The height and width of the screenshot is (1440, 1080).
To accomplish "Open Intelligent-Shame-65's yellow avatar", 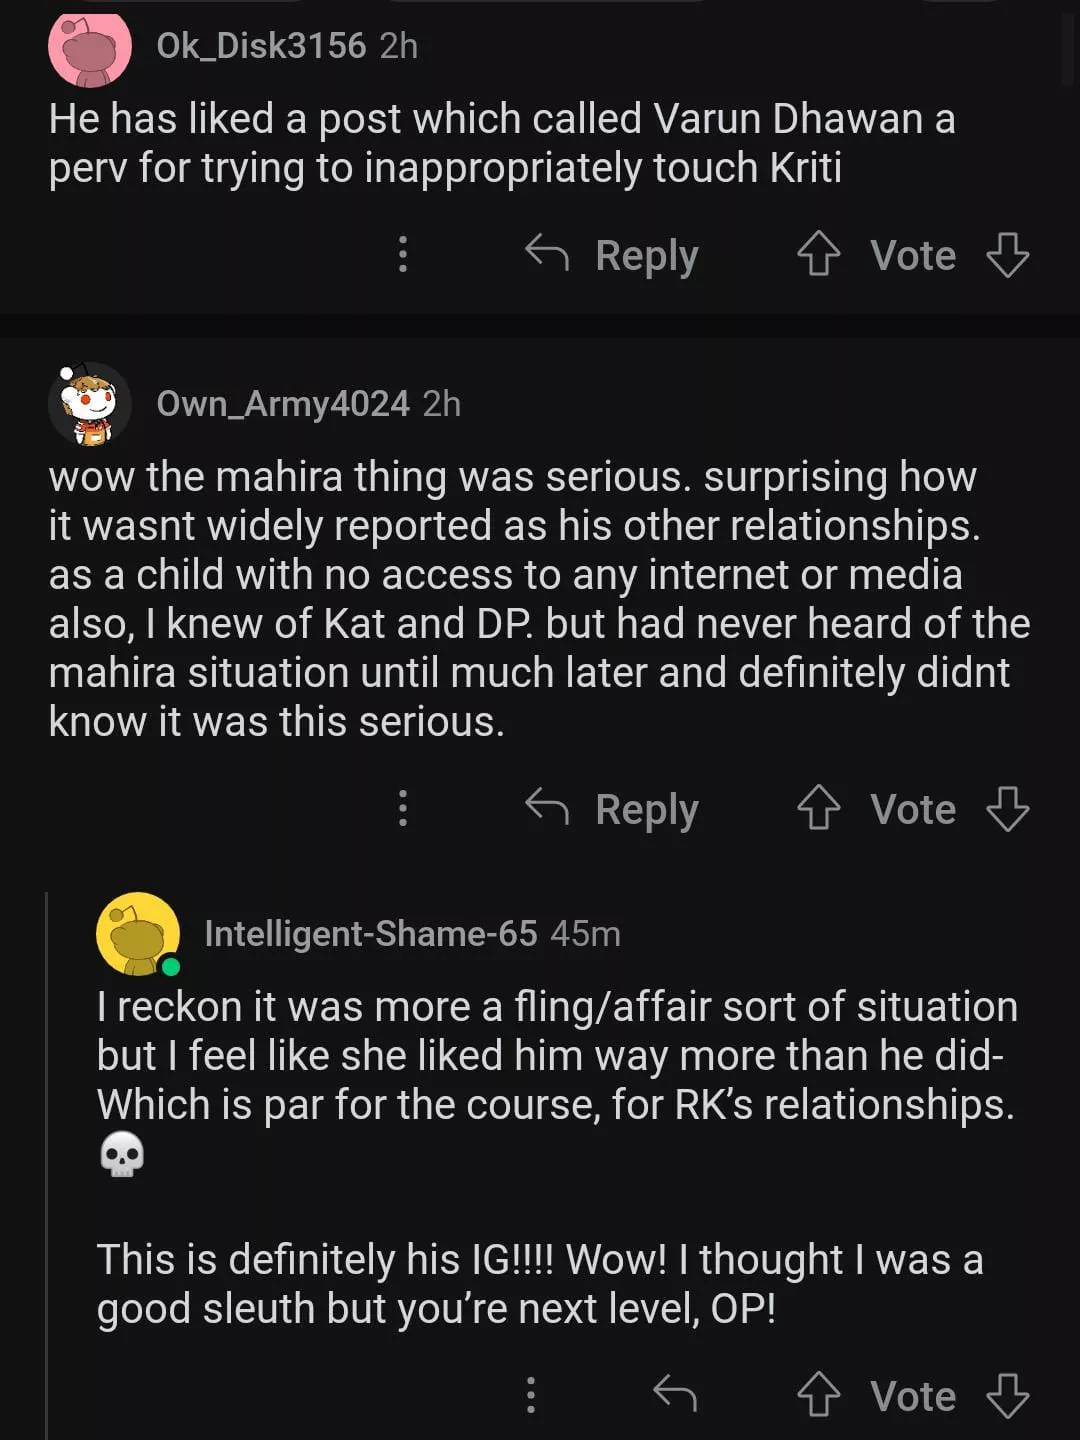I will (138, 934).
